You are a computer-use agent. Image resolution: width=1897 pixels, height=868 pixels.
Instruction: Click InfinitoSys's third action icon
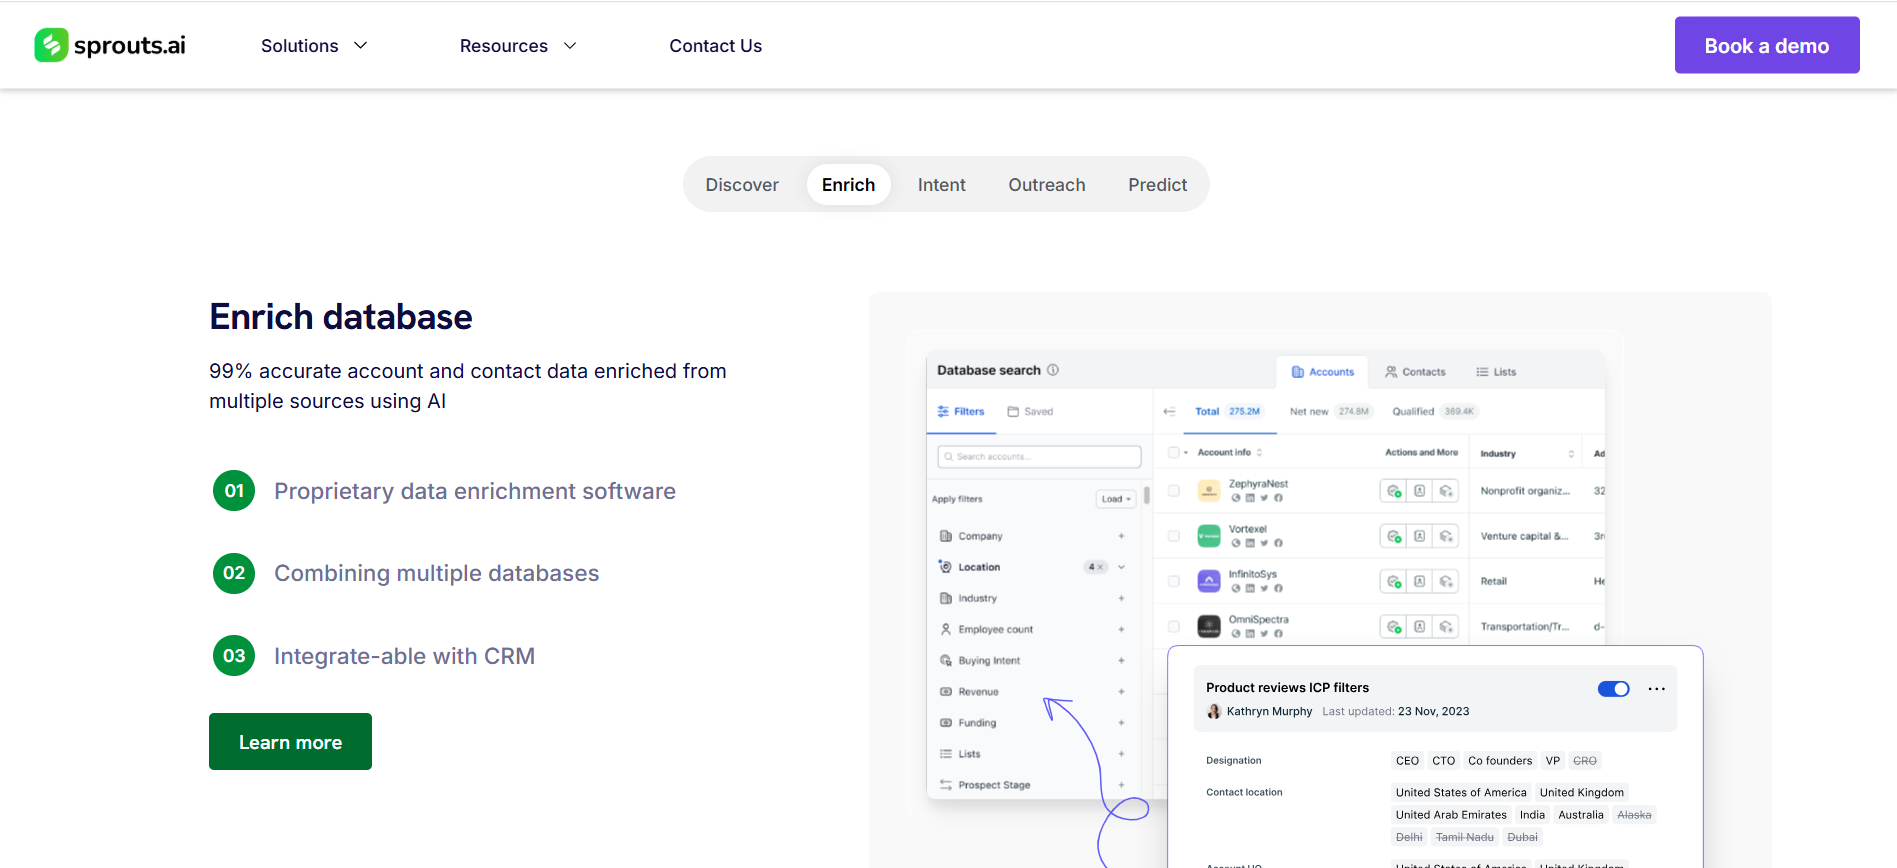pyautogui.click(x=1446, y=581)
